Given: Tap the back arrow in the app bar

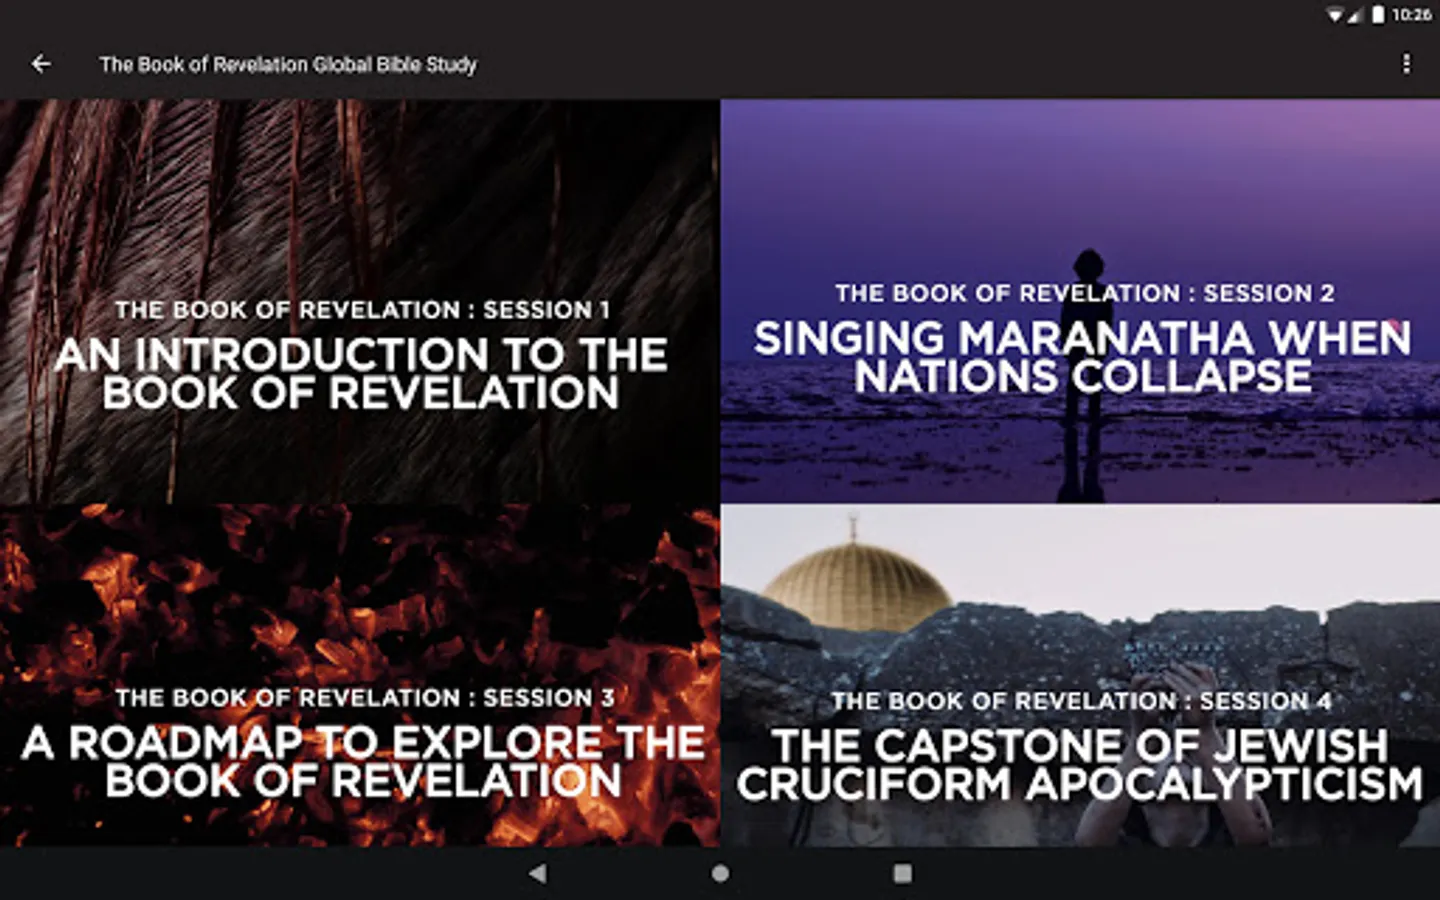Looking at the screenshot, I should coord(41,64).
